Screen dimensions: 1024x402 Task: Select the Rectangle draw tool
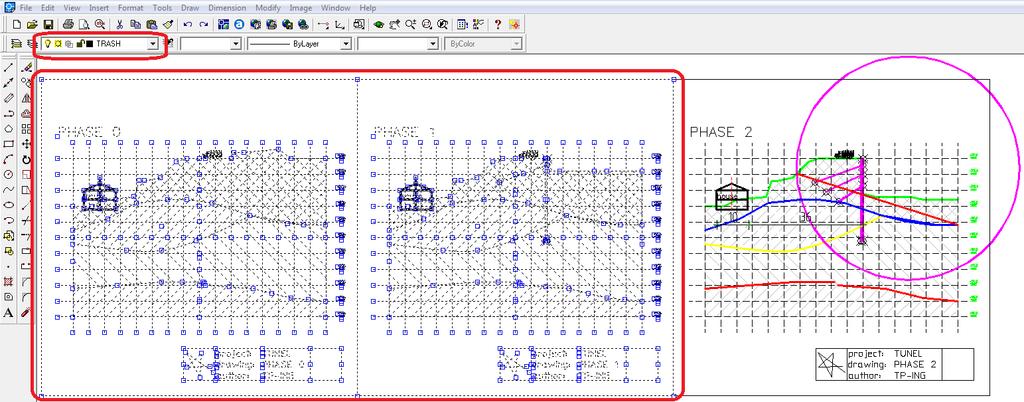(8, 144)
